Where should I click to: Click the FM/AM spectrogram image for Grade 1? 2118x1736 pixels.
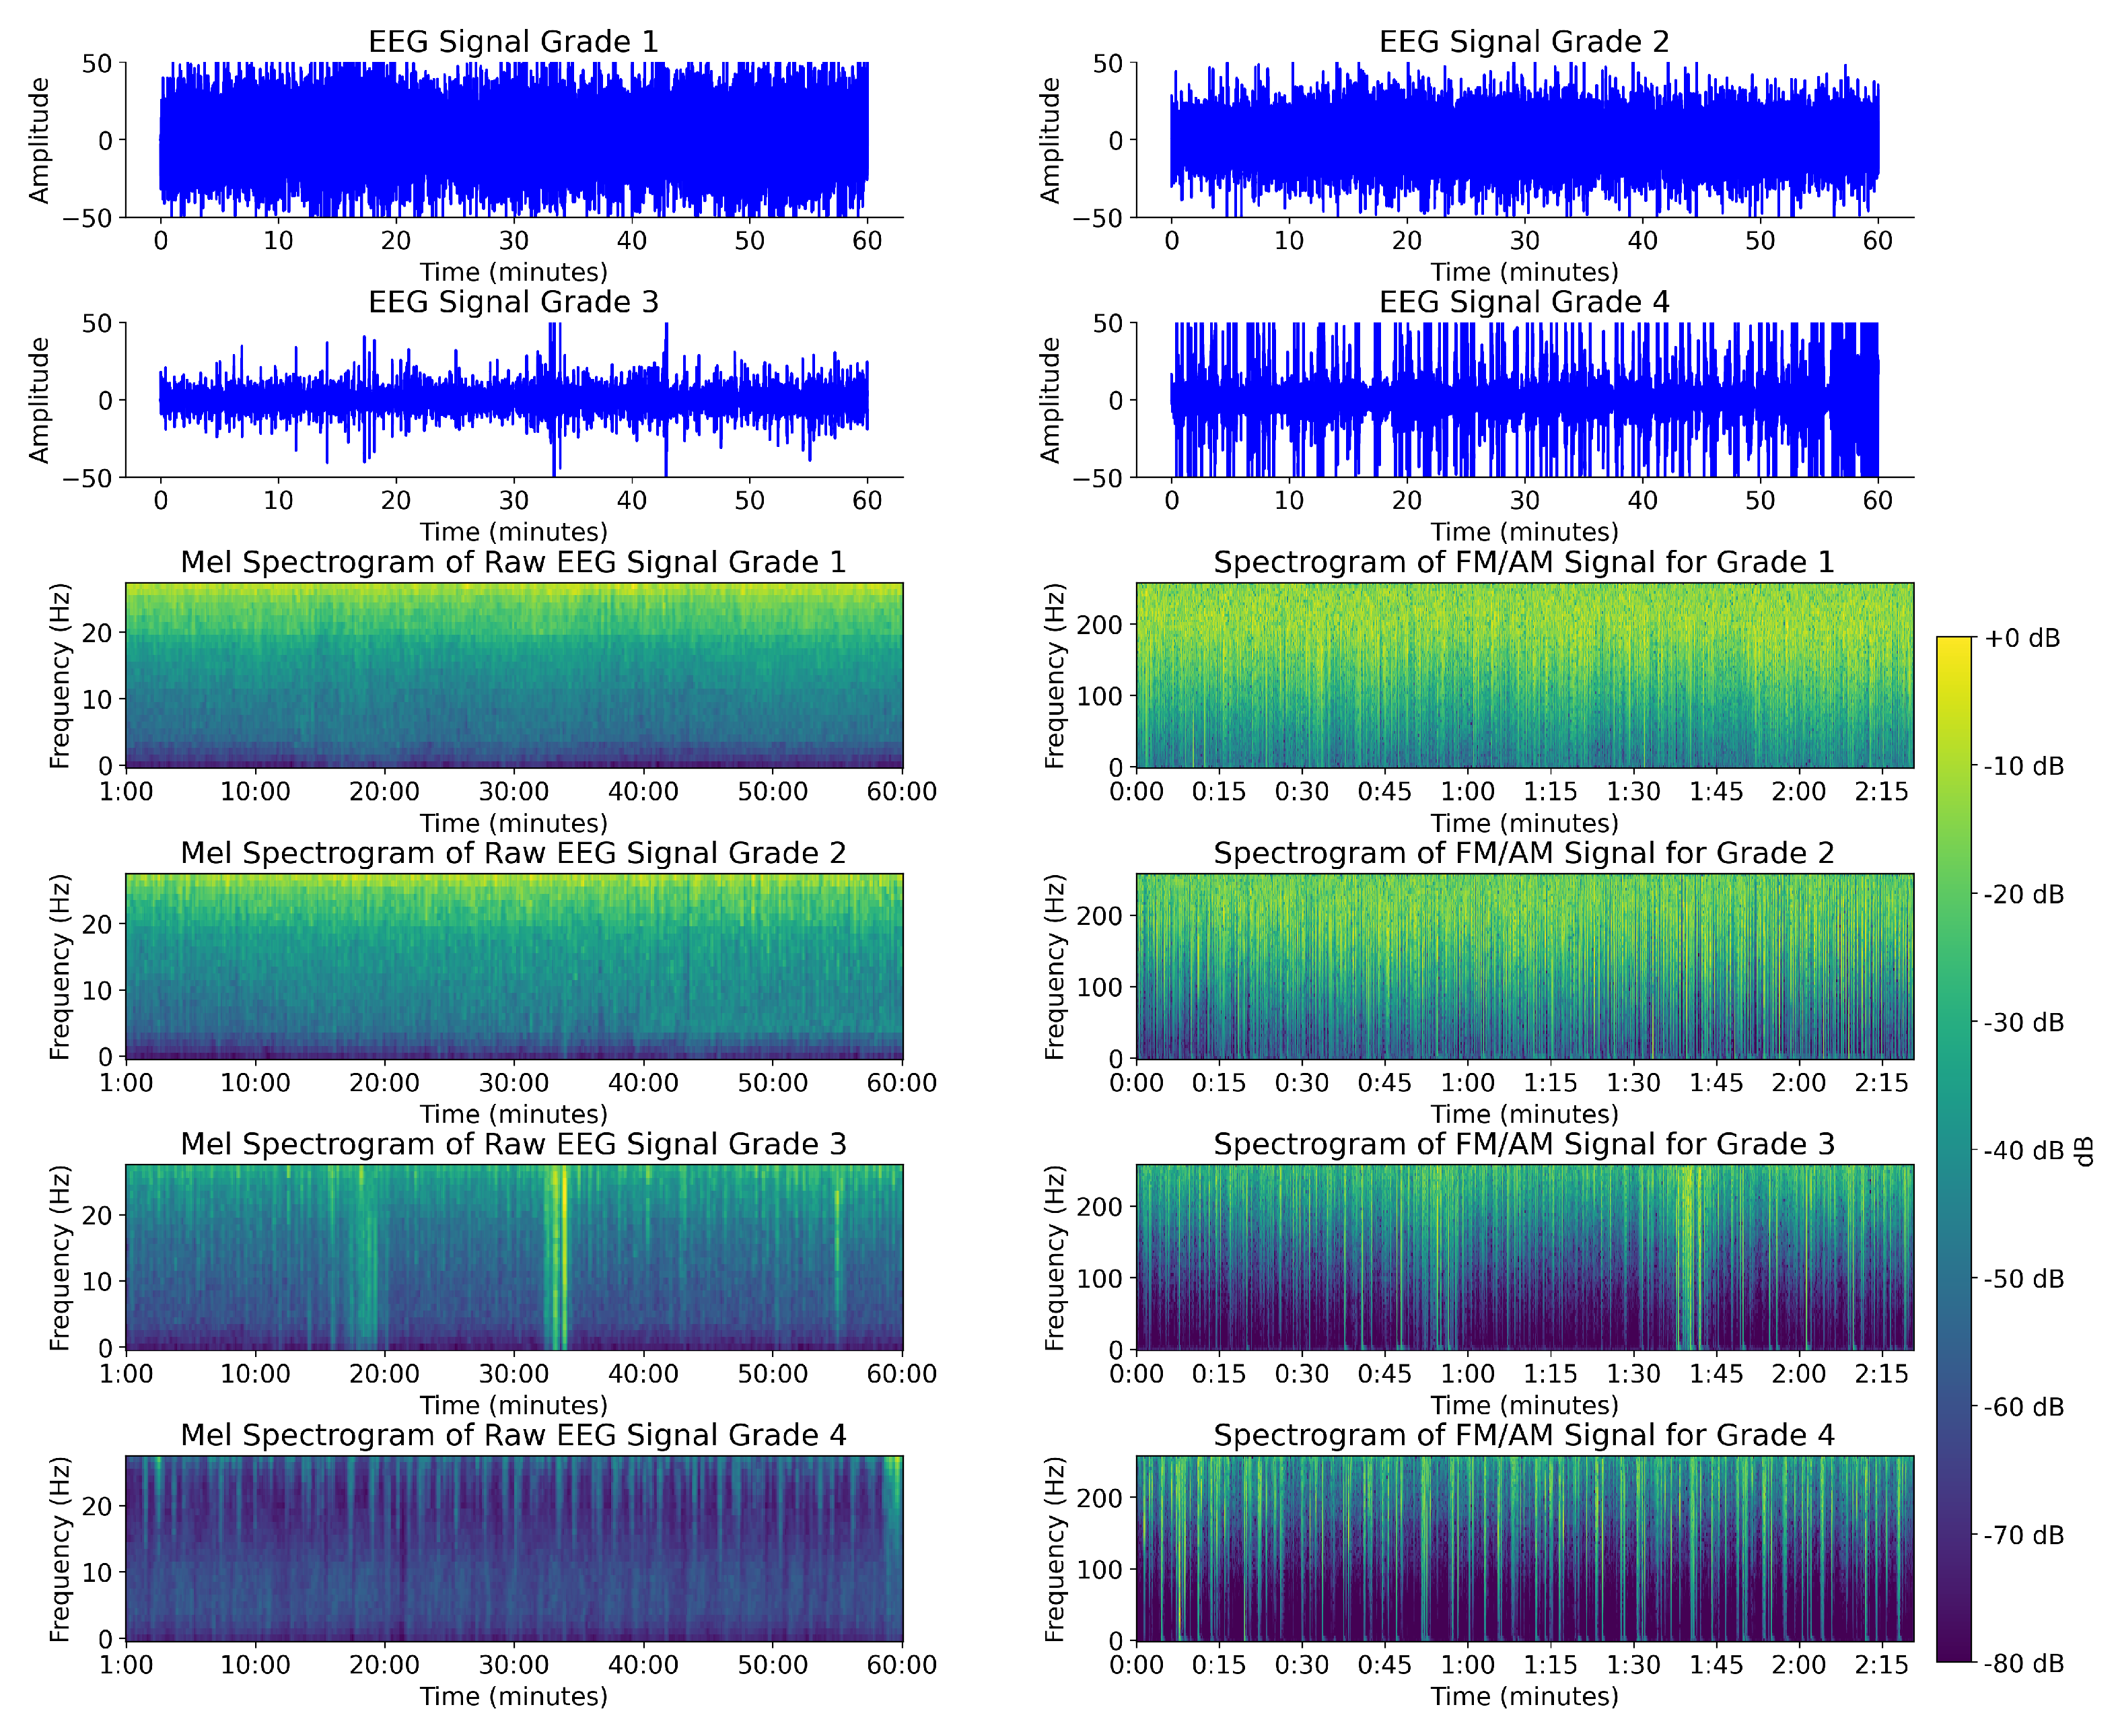tap(1525, 675)
